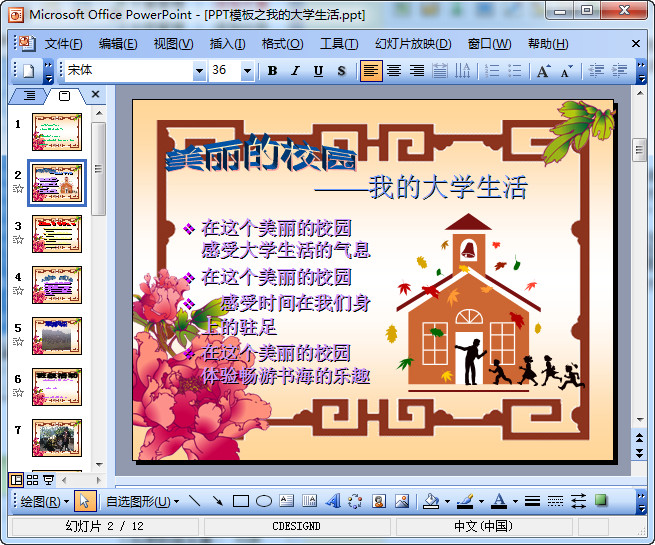Viewport: 655px width, 545px height.
Task: Select the Oval drawing tool
Action: (x=264, y=501)
